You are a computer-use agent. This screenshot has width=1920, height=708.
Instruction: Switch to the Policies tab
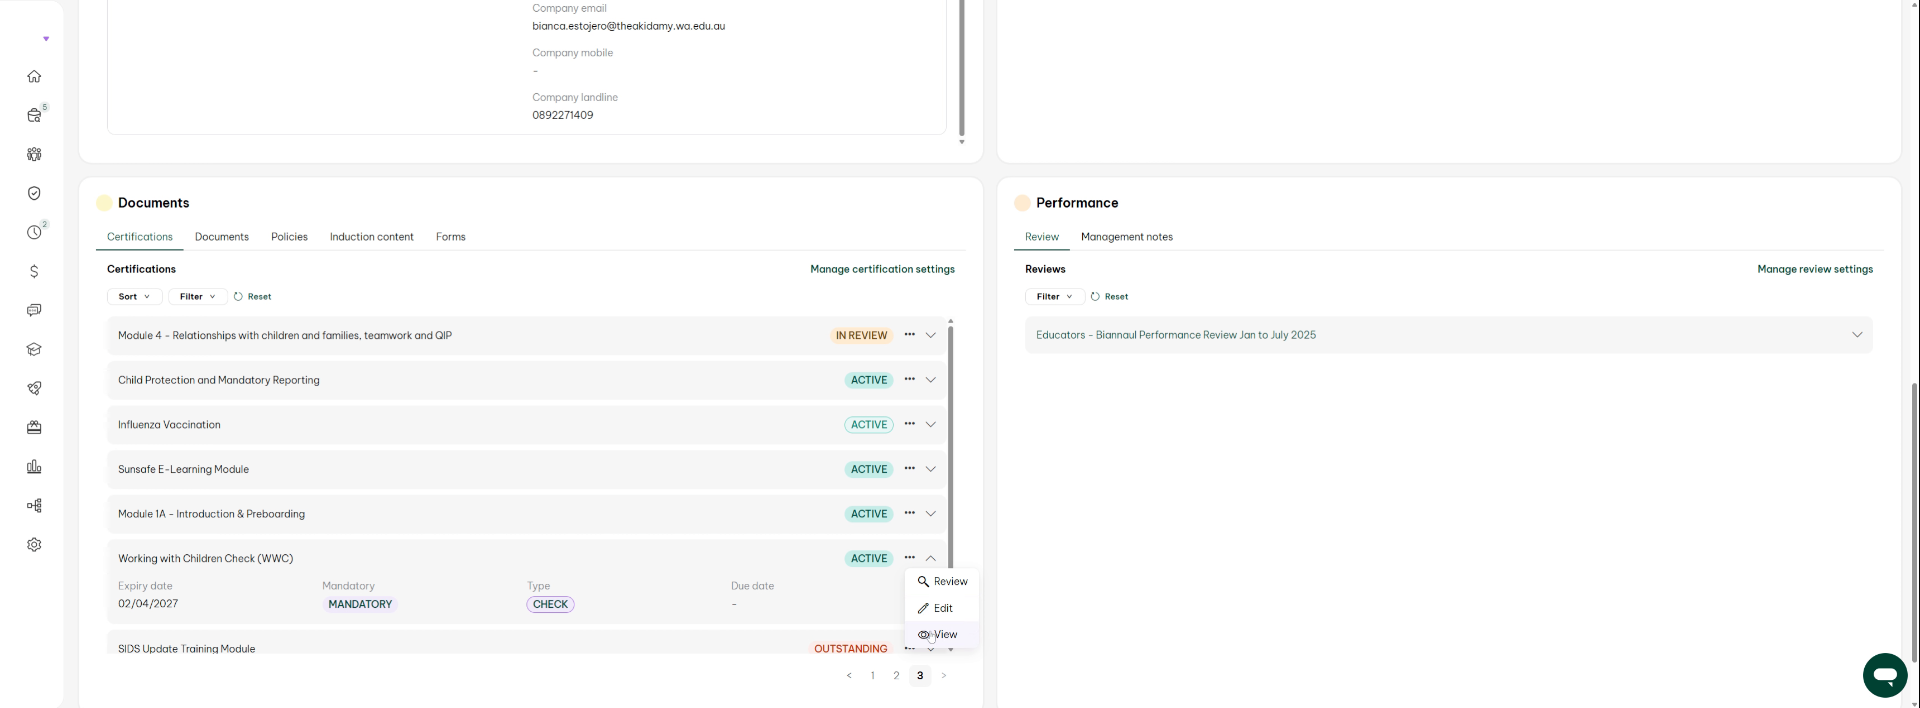tap(289, 237)
